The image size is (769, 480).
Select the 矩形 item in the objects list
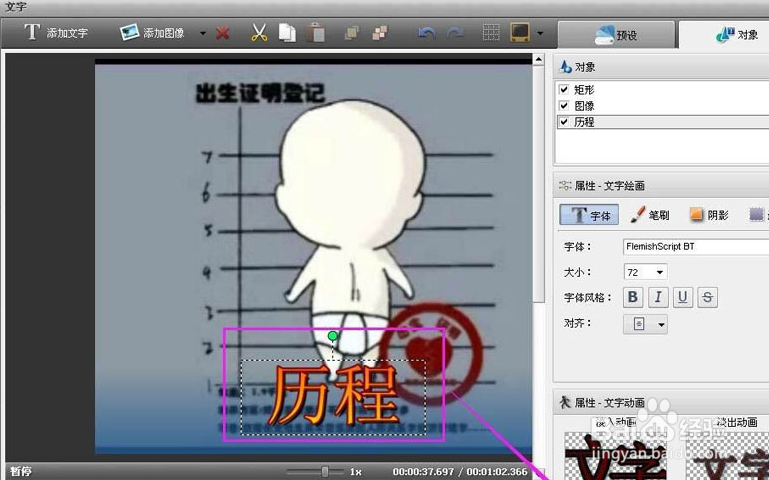click(584, 90)
